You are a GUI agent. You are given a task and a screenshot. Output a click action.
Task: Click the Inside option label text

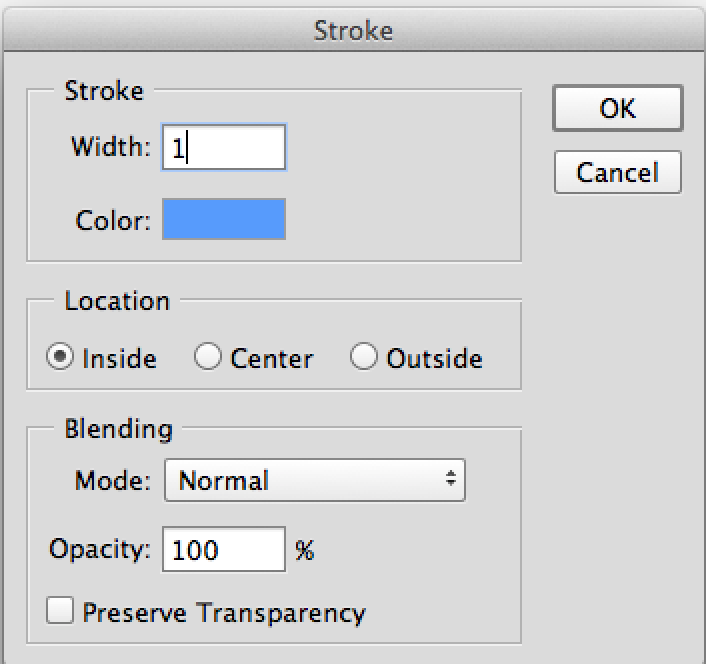point(120,359)
